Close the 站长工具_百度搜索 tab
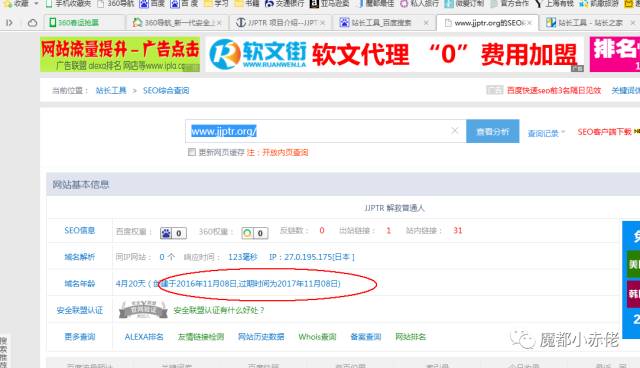The height and width of the screenshot is (368, 640). pyautogui.click(x=426, y=23)
